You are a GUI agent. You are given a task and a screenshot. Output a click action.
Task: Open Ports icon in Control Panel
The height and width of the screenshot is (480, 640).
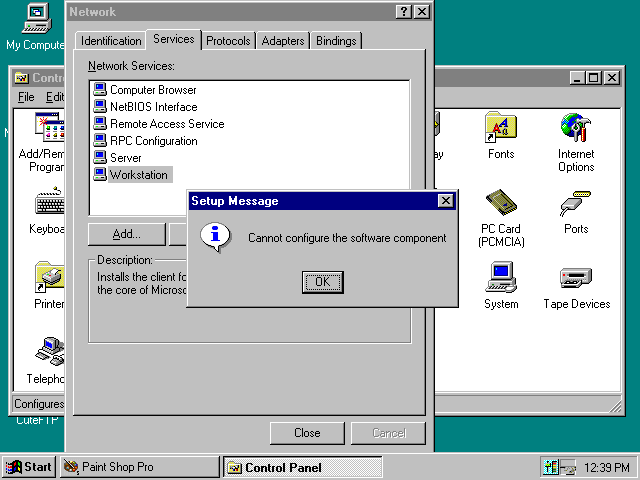(576, 212)
